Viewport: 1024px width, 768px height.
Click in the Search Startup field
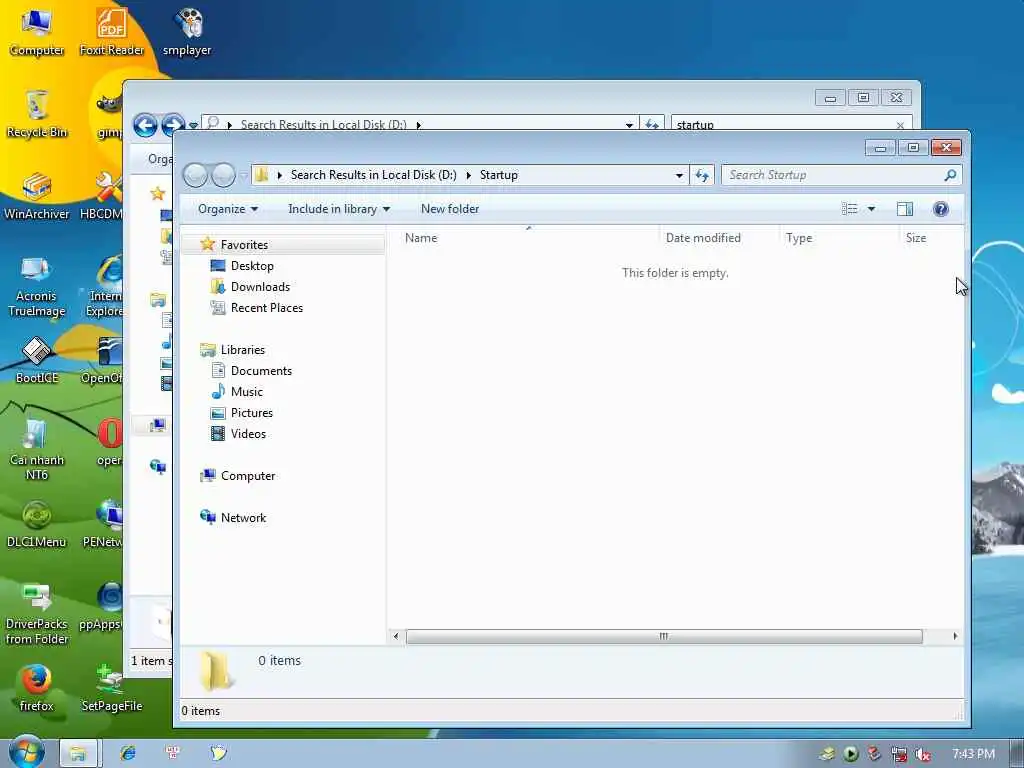(x=841, y=175)
